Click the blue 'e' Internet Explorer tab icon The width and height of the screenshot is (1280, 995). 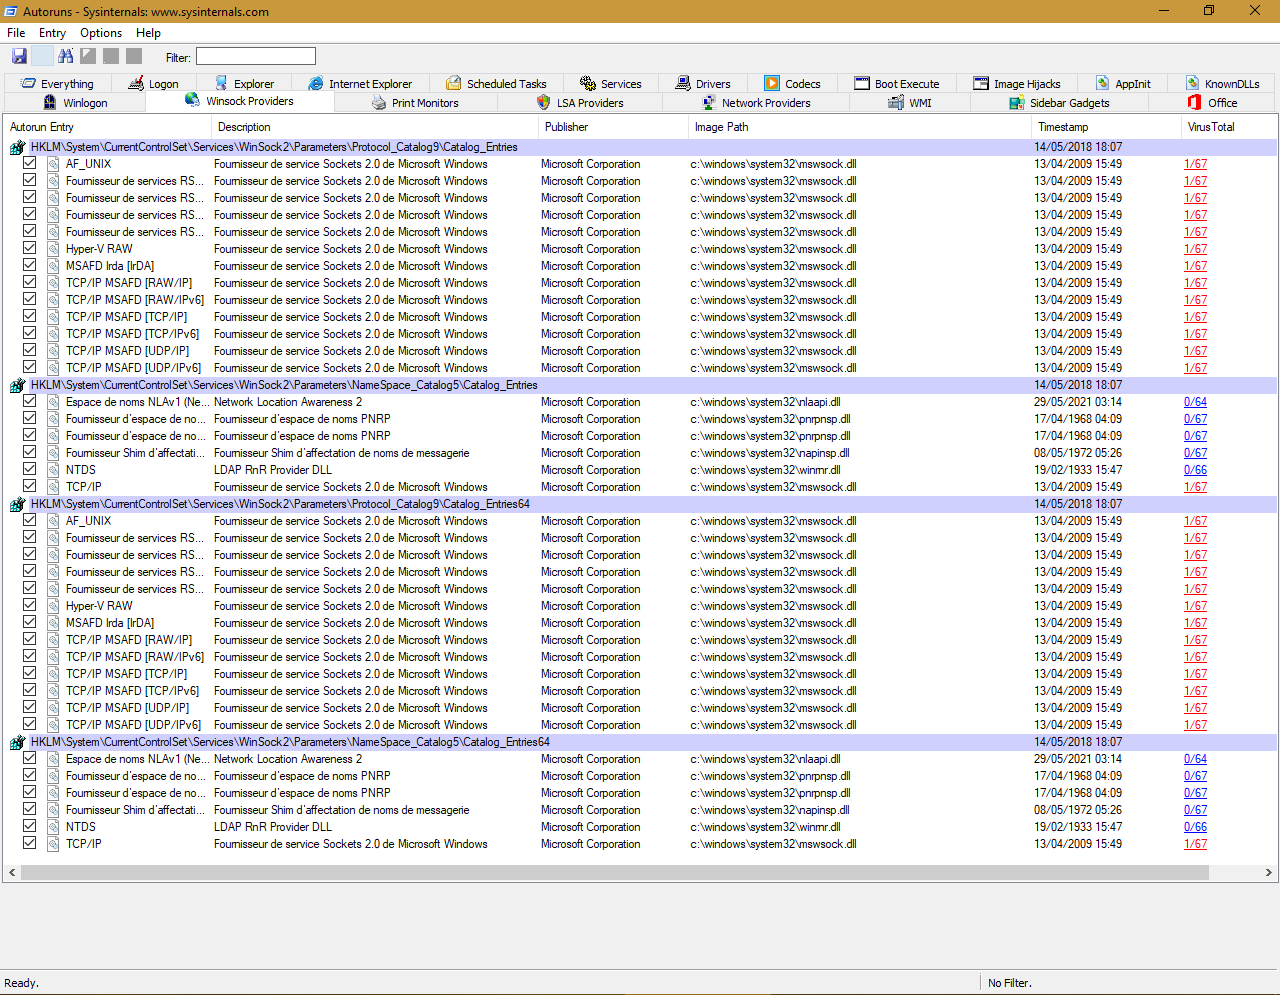pos(316,83)
